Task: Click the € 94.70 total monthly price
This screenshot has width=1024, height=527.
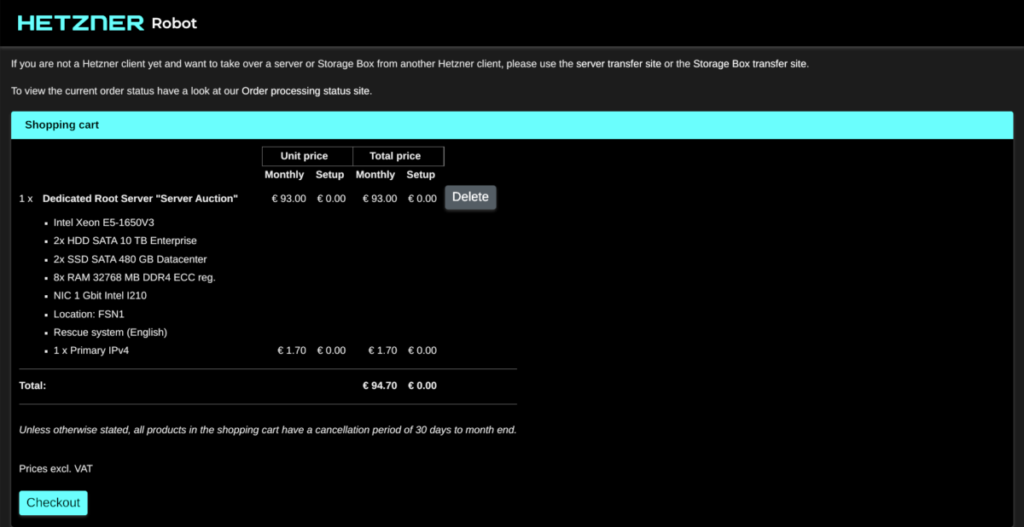Action: click(x=380, y=385)
